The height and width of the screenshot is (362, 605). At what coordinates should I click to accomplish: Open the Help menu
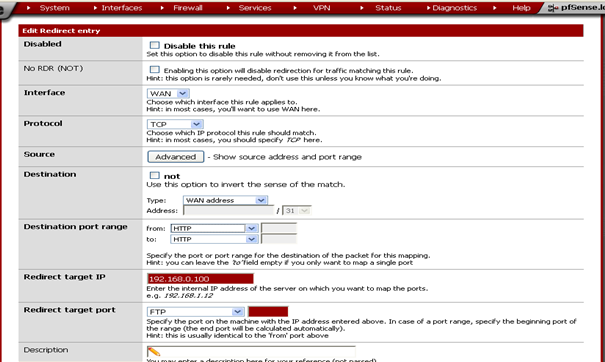point(521,8)
